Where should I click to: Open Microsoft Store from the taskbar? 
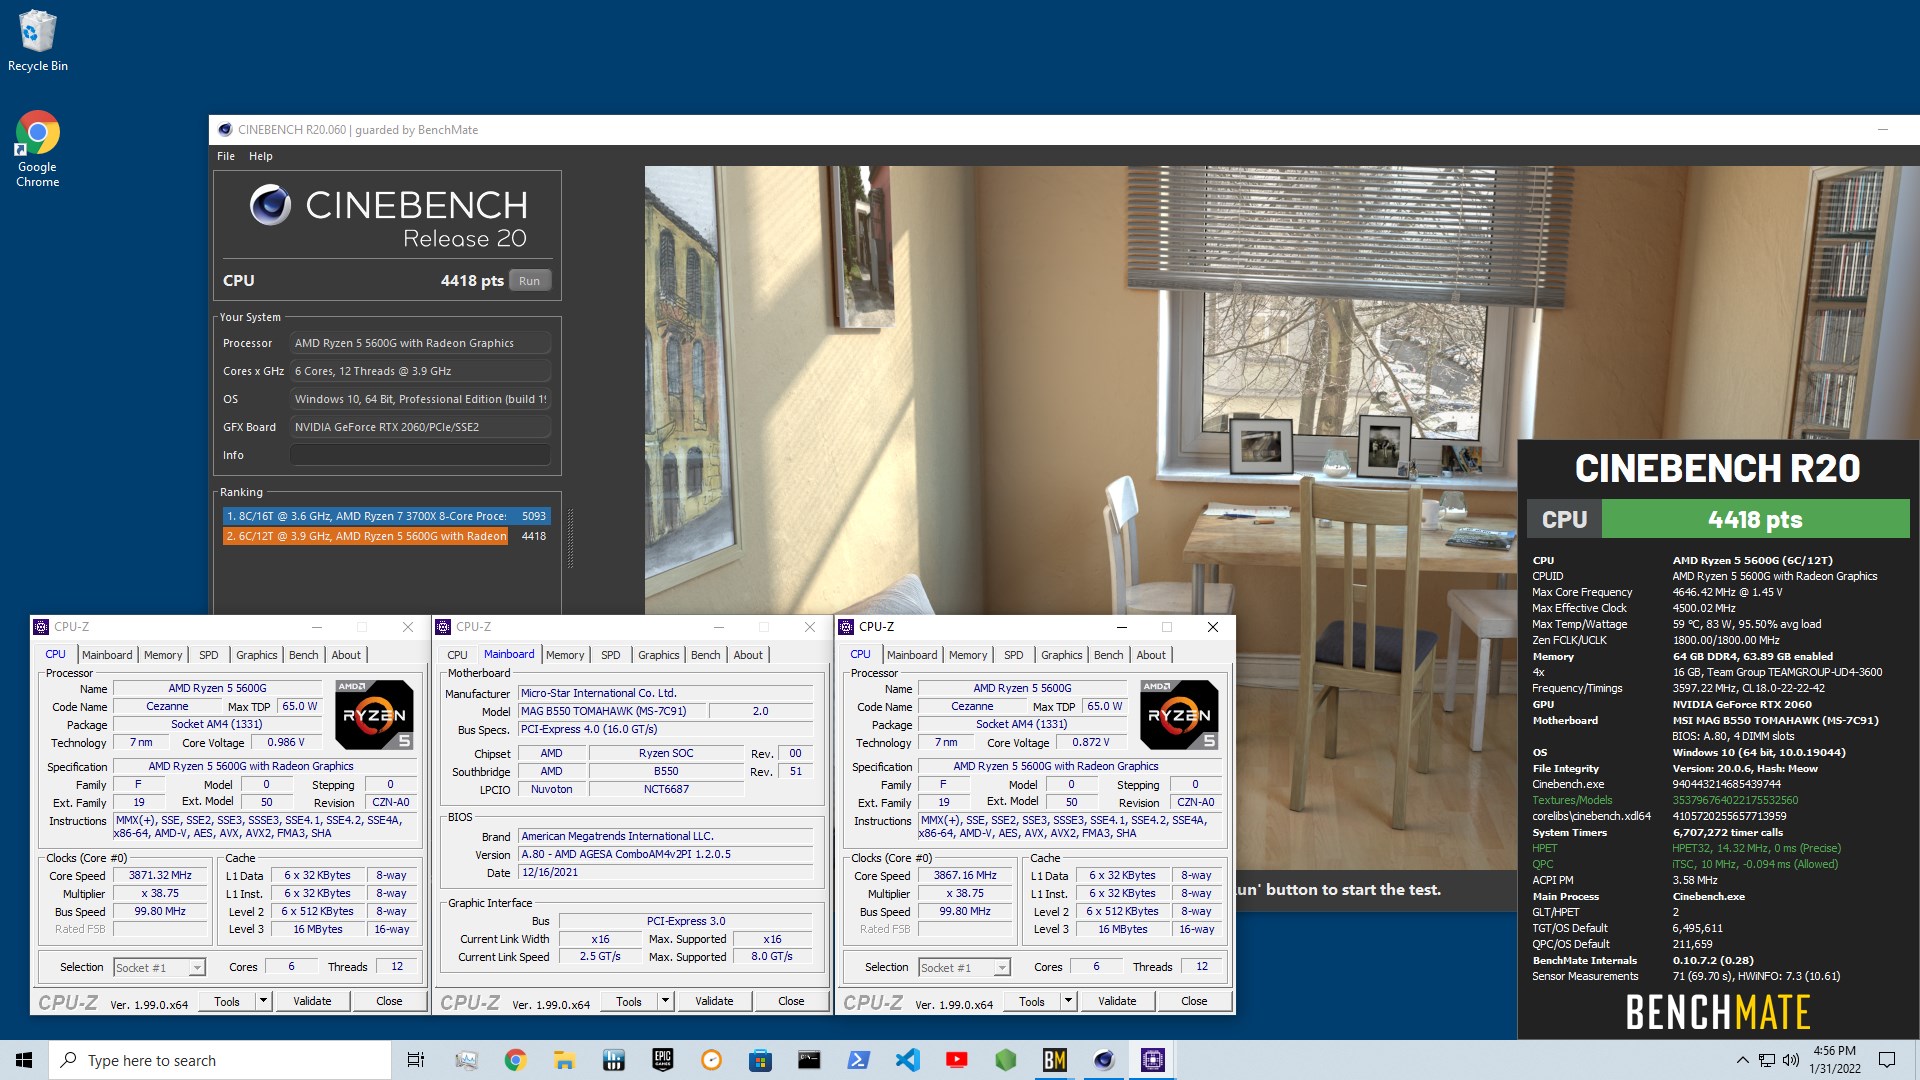(760, 1060)
